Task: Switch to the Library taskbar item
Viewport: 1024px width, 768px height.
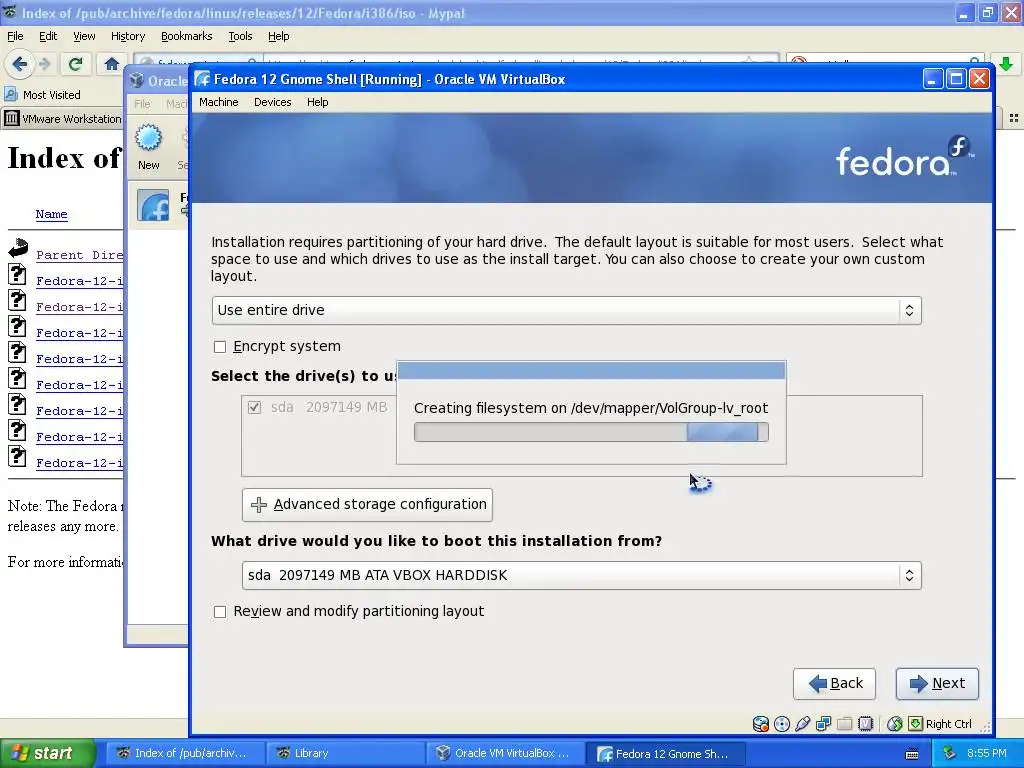Action: click(x=345, y=753)
